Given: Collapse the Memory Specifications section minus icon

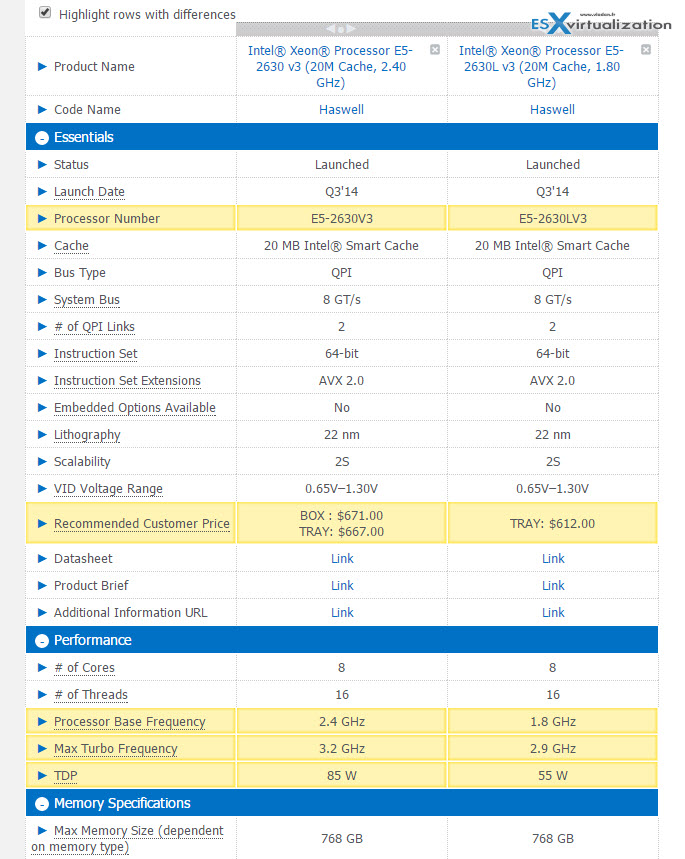Looking at the screenshot, I should (x=42, y=804).
